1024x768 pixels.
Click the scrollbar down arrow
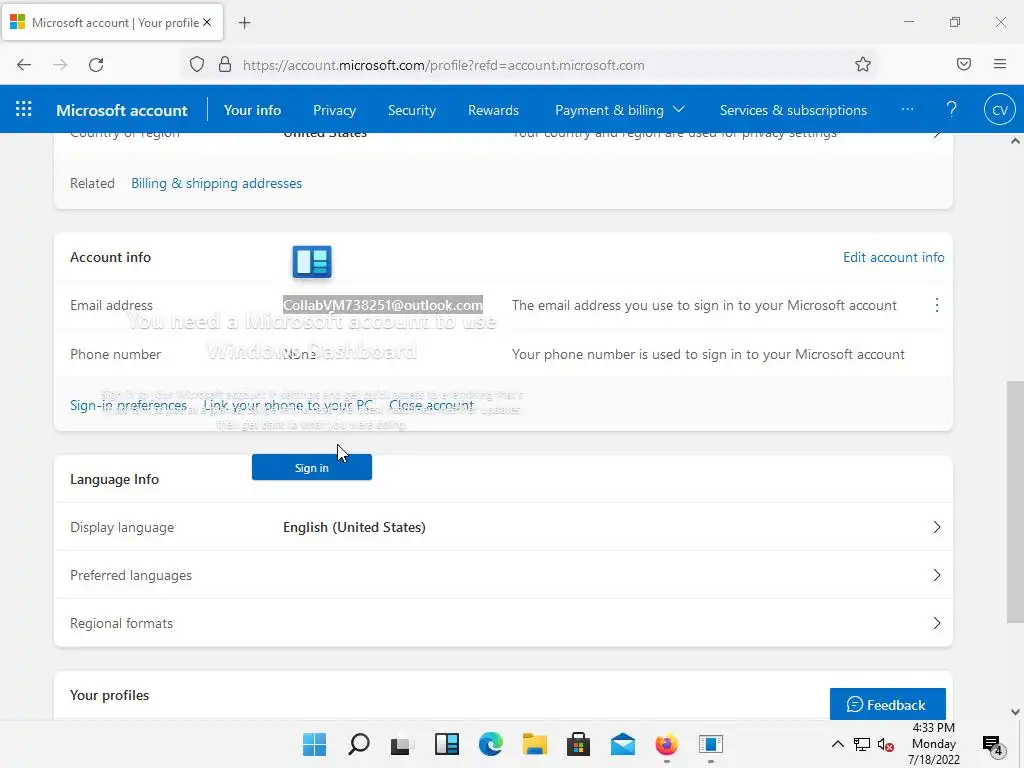1015,712
